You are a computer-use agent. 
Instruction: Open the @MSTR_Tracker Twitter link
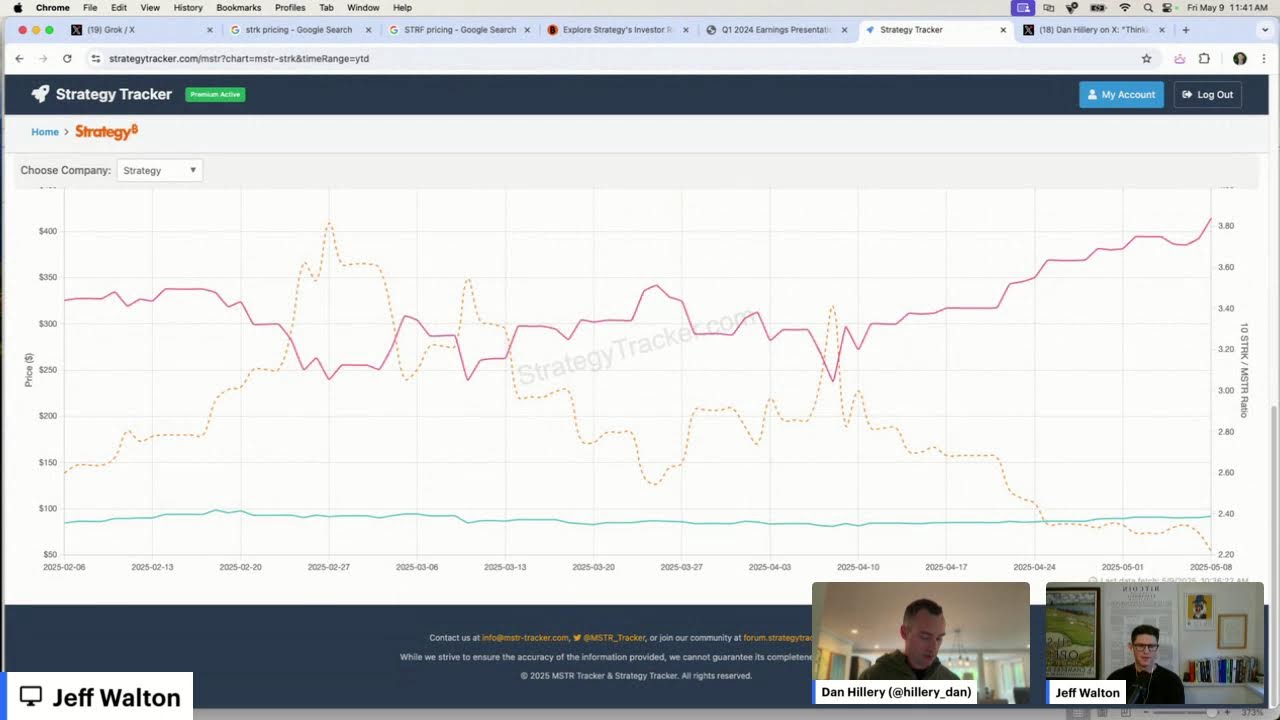[609, 637]
